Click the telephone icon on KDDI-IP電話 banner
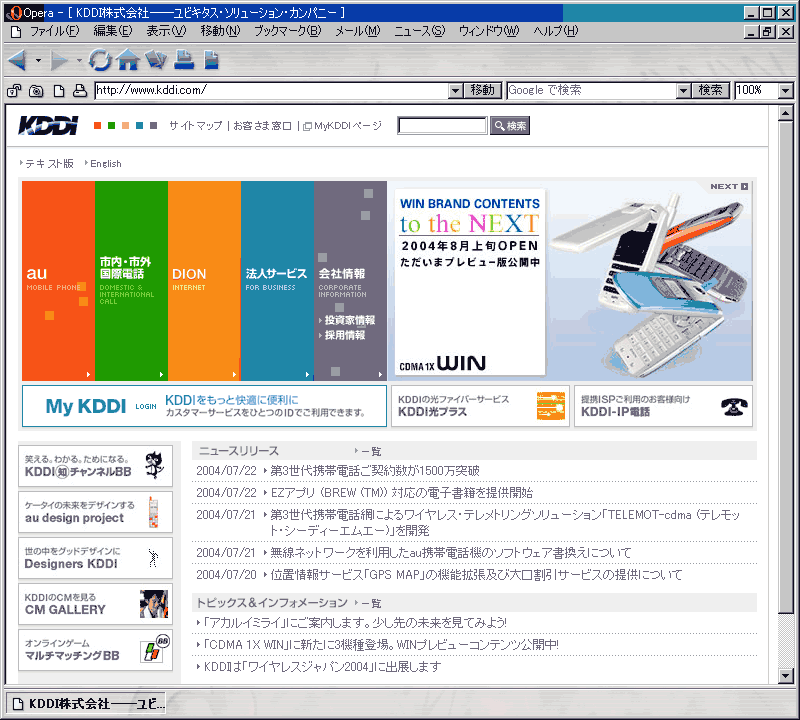Viewport: 800px width, 720px height. click(x=734, y=406)
